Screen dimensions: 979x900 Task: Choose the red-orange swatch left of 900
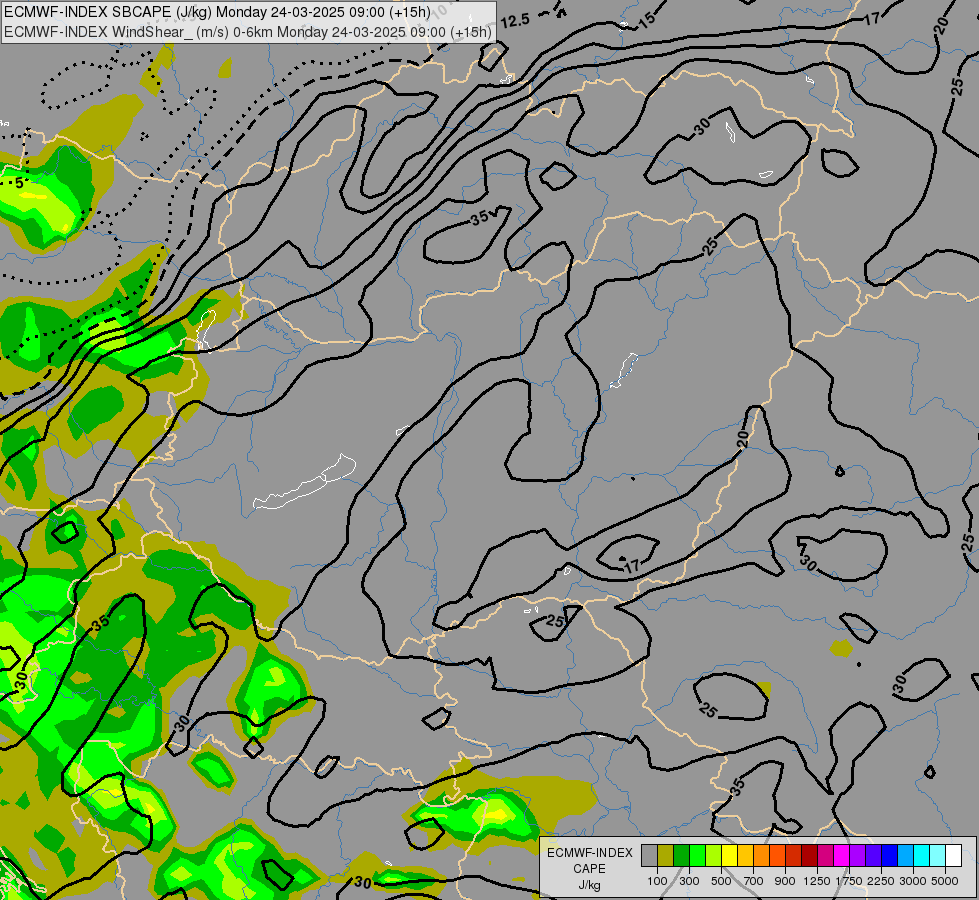pyautogui.click(x=777, y=855)
